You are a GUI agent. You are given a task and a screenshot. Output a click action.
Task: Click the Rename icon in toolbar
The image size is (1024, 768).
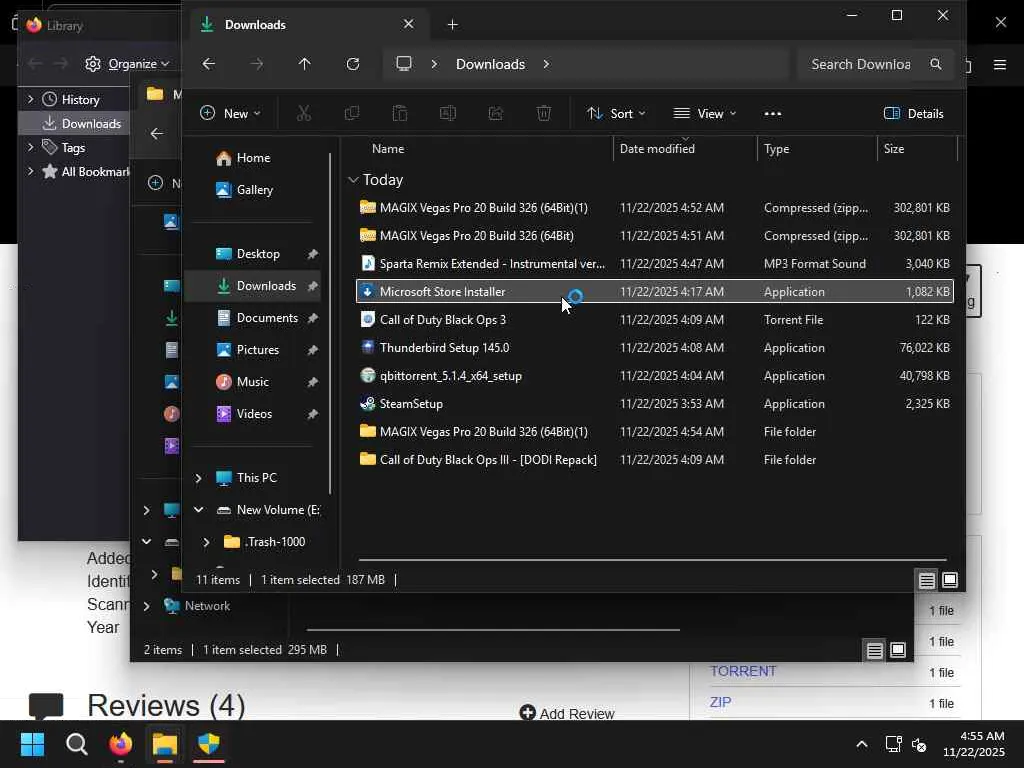pyautogui.click(x=448, y=114)
